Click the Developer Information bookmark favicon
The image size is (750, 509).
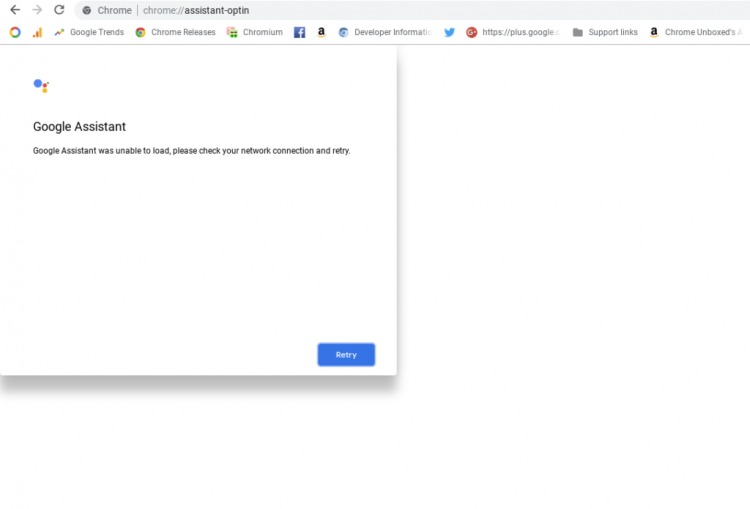pos(343,32)
